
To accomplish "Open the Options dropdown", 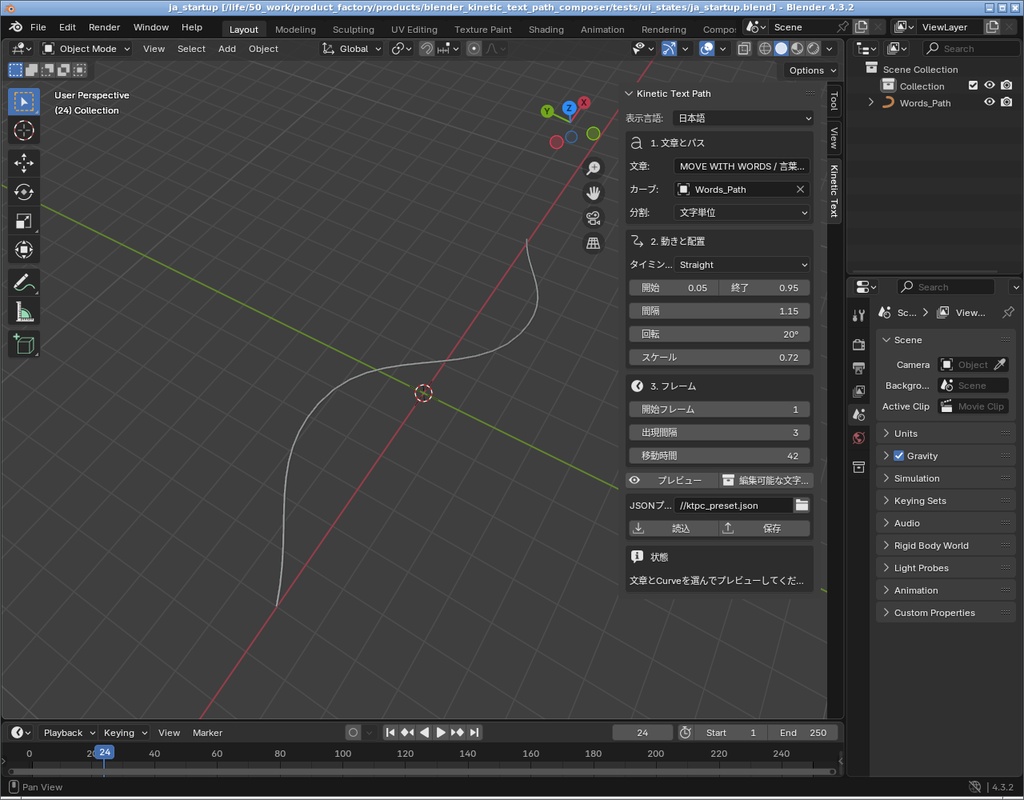I will (x=812, y=71).
